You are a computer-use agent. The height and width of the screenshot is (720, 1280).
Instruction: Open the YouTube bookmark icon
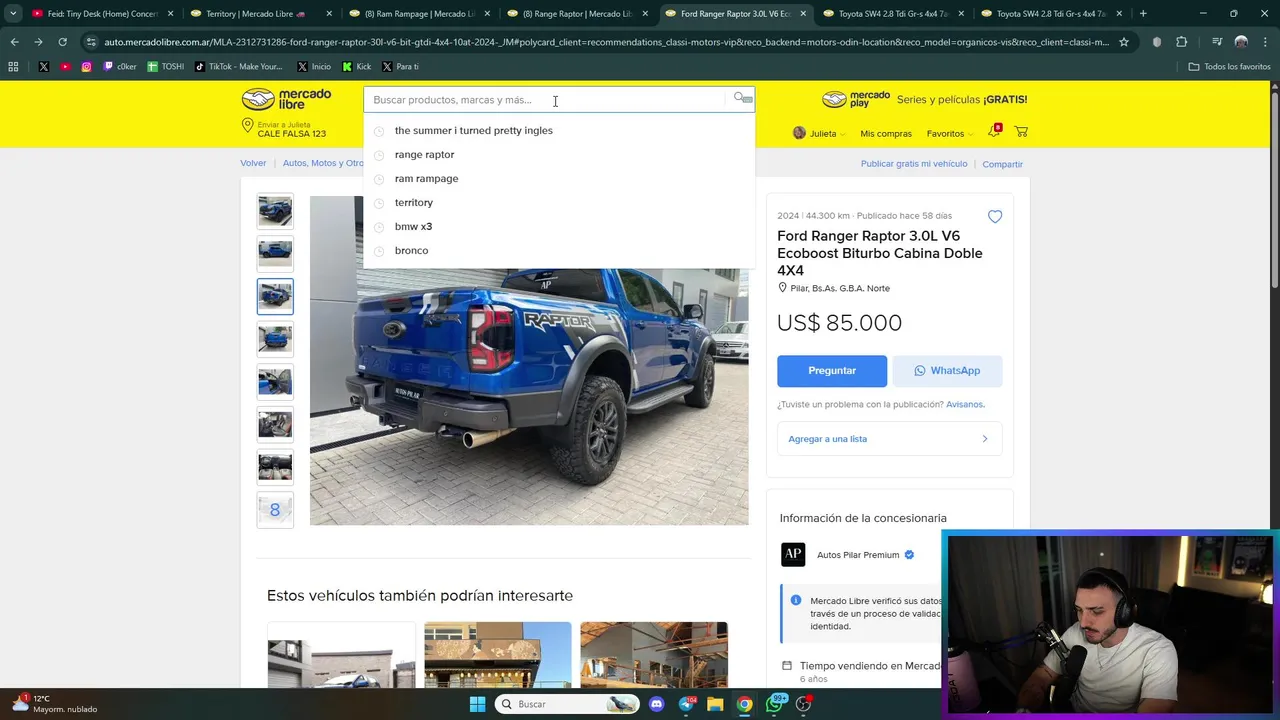[65, 66]
